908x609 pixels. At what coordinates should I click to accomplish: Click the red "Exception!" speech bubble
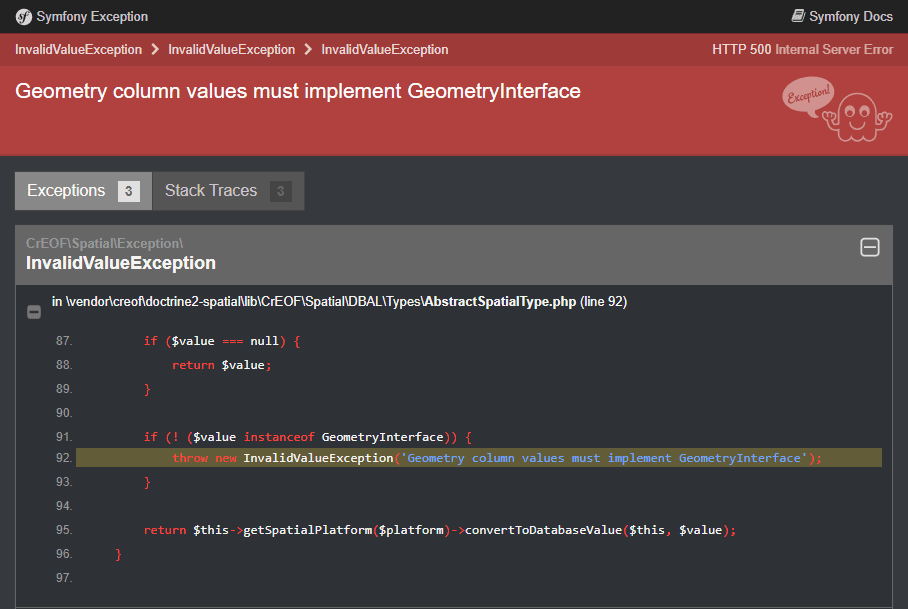point(807,97)
